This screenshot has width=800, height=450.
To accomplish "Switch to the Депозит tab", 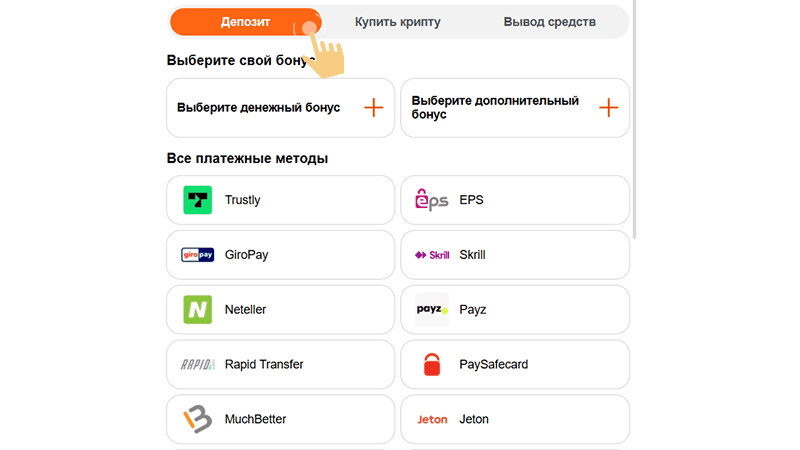I will coord(245,22).
